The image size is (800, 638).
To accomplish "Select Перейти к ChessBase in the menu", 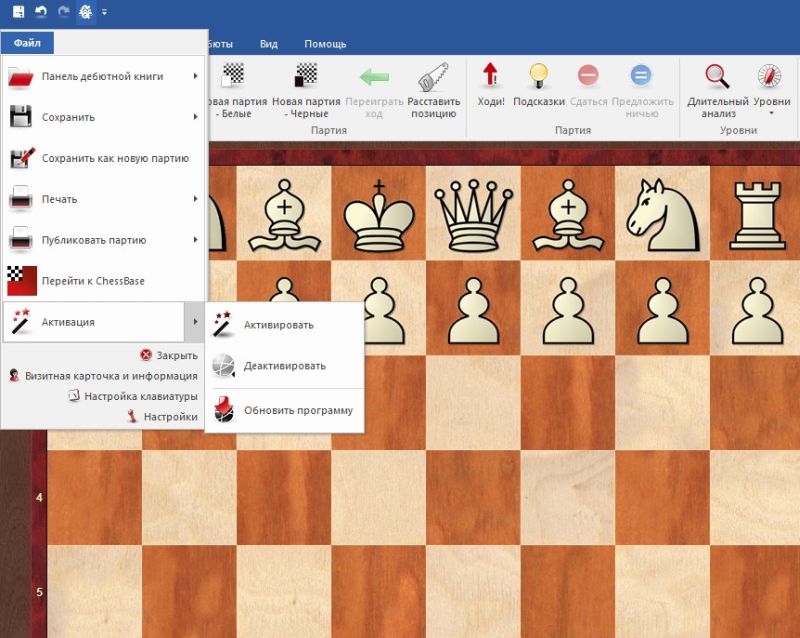I will coord(93,281).
